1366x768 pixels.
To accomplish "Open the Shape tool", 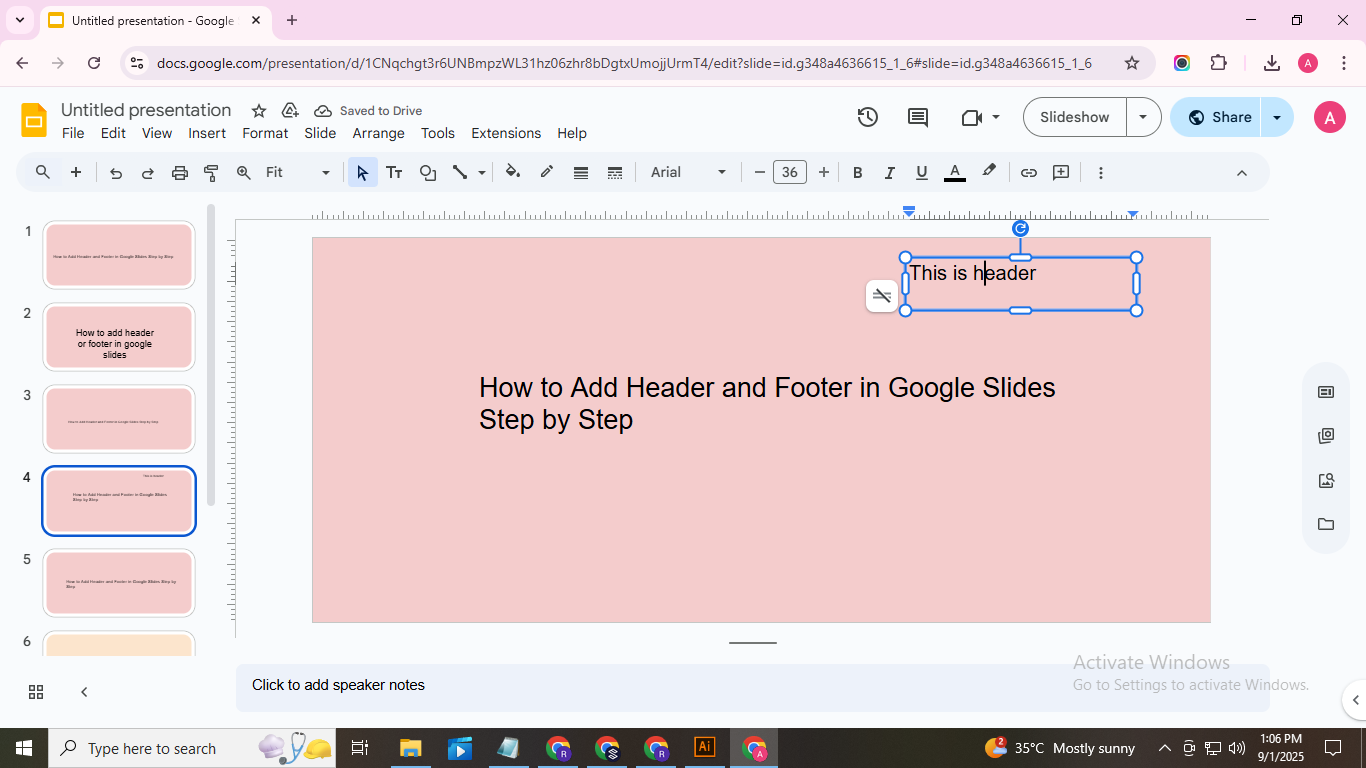I will [x=428, y=173].
